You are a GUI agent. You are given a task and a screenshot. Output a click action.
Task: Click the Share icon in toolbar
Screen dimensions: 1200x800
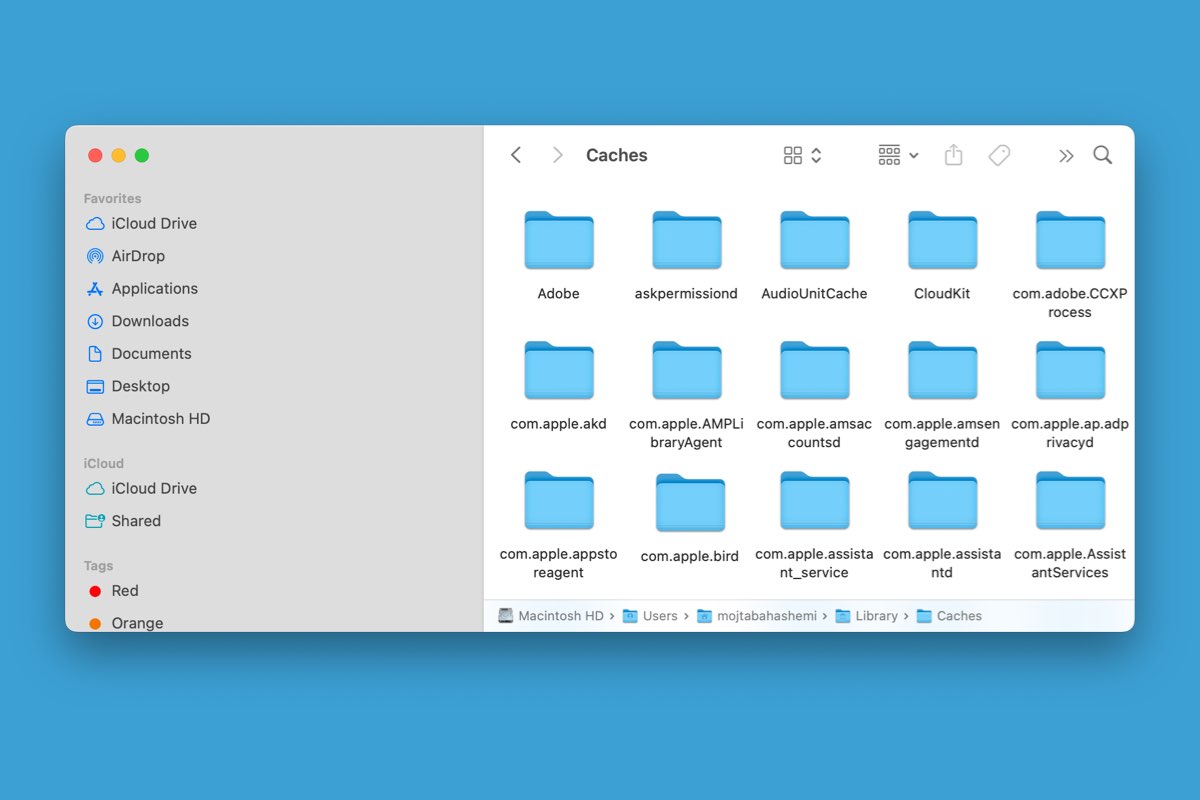pyautogui.click(x=953, y=155)
